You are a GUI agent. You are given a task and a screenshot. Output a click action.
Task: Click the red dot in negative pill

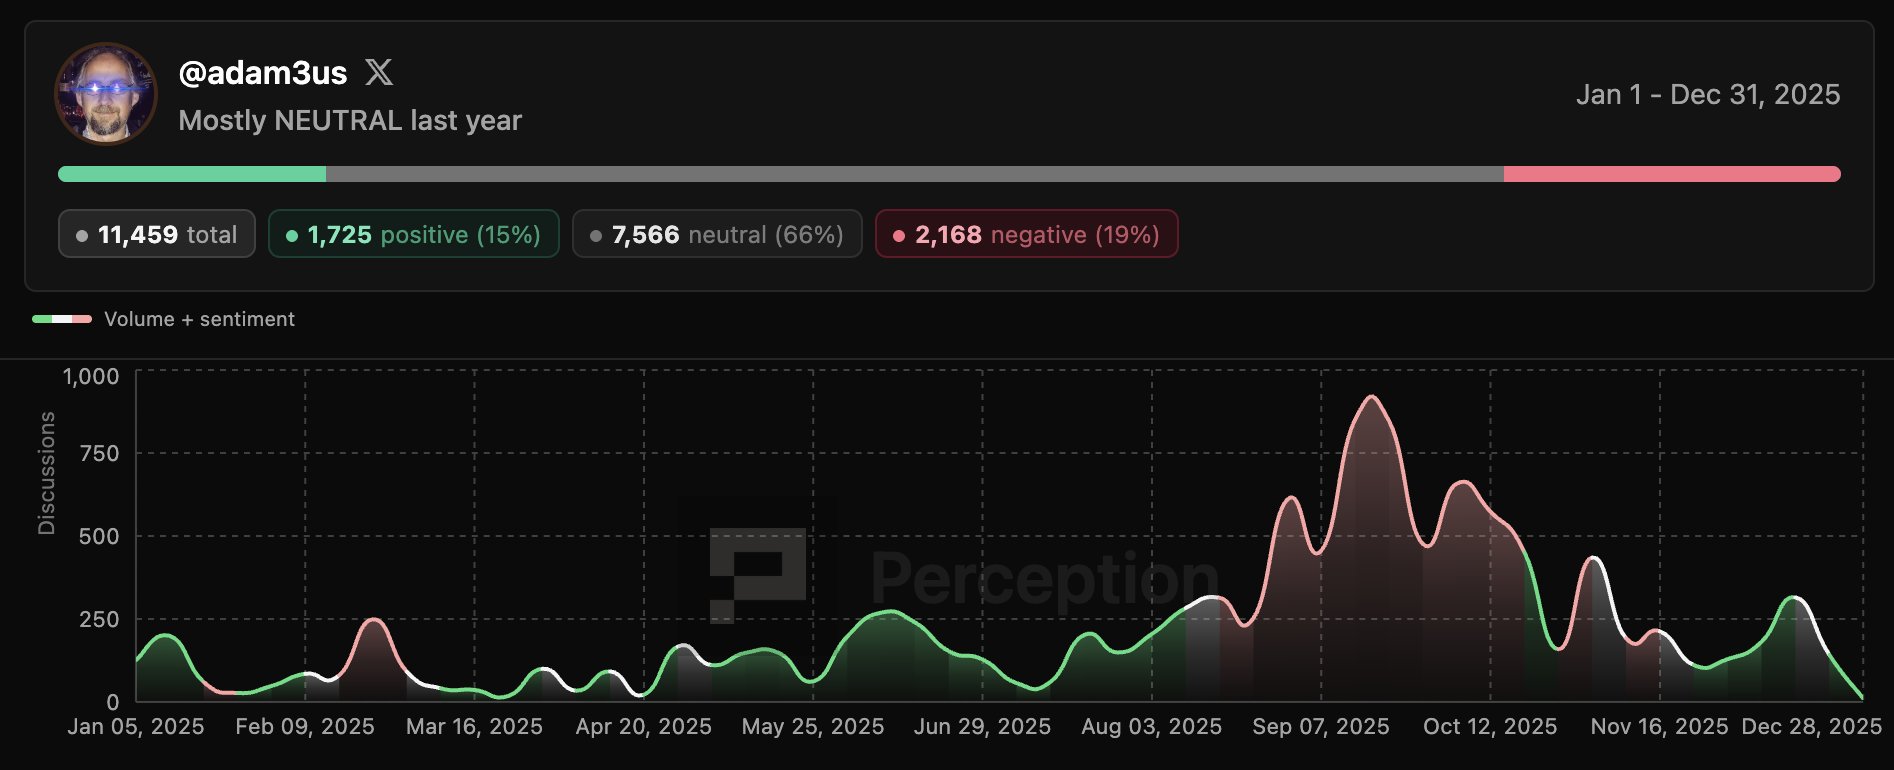point(899,236)
